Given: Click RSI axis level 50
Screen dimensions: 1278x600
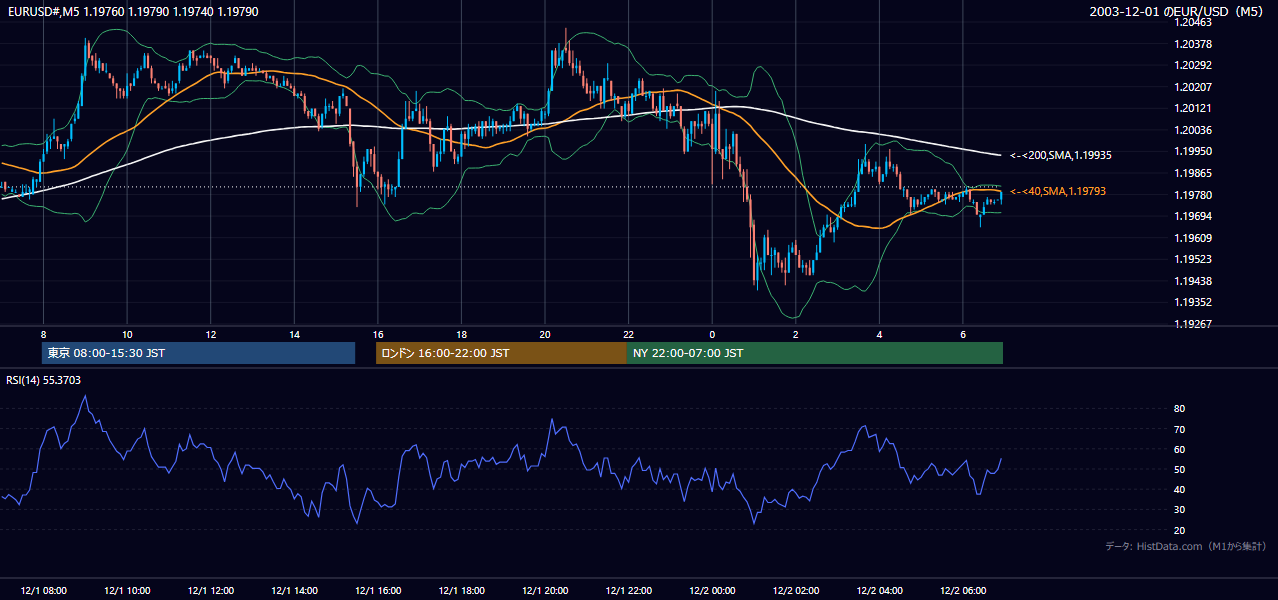Looking at the screenshot, I should coord(1180,469).
